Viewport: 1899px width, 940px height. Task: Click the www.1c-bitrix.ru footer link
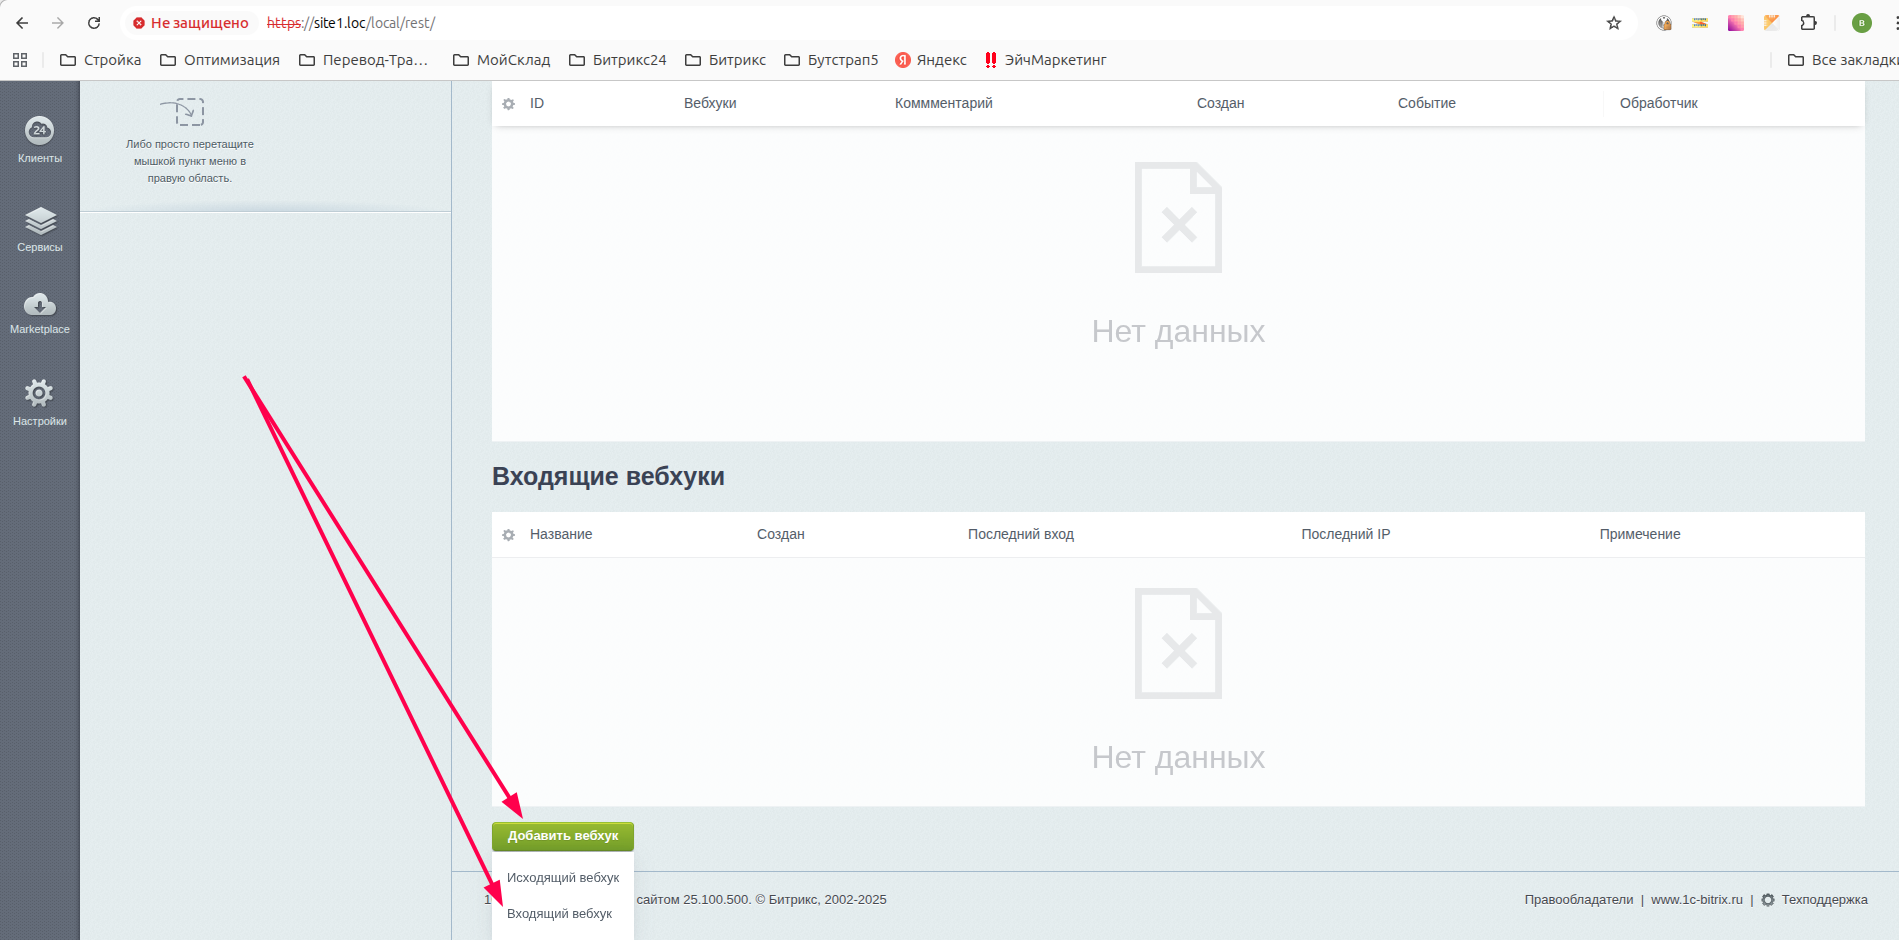[1696, 900]
